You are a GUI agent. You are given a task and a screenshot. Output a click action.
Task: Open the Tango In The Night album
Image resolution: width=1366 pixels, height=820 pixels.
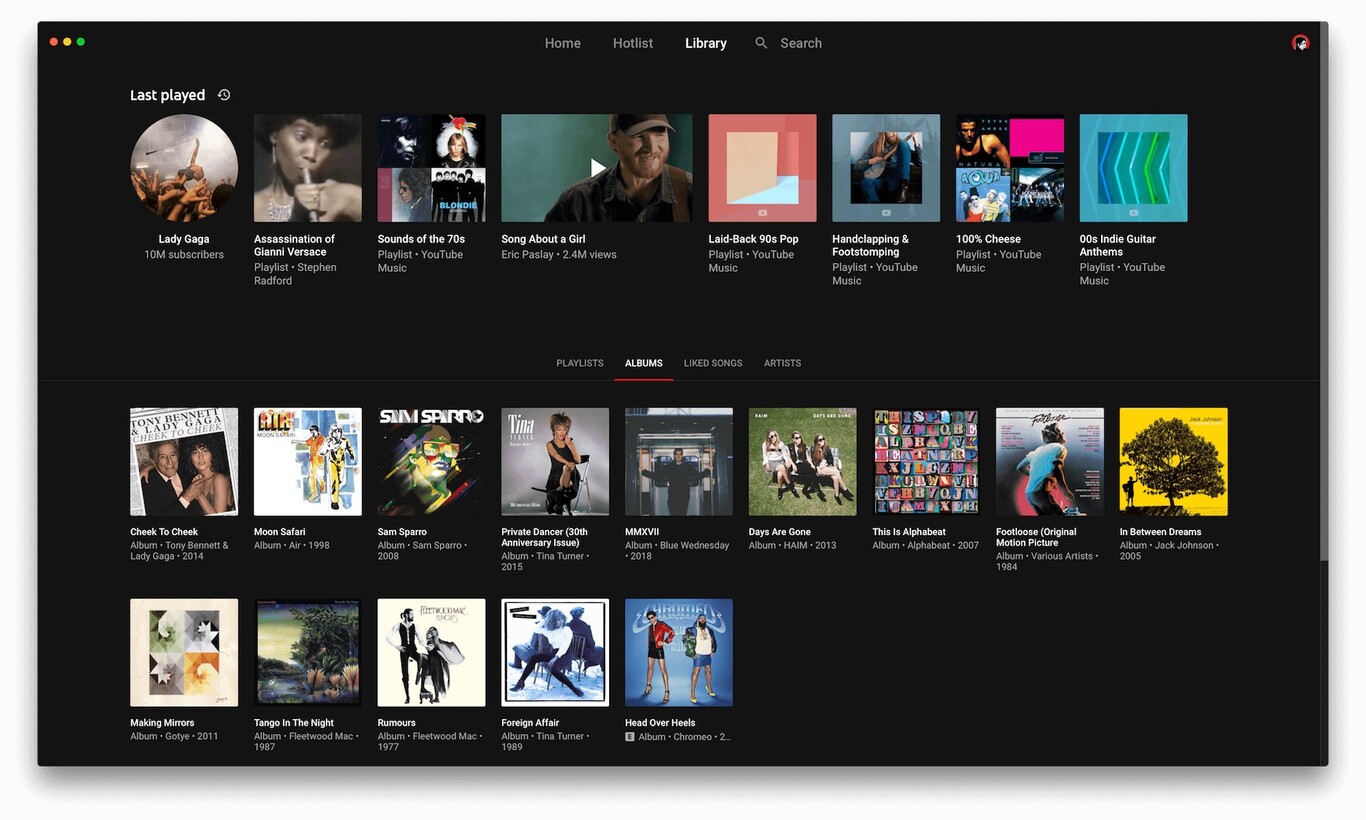307,652
